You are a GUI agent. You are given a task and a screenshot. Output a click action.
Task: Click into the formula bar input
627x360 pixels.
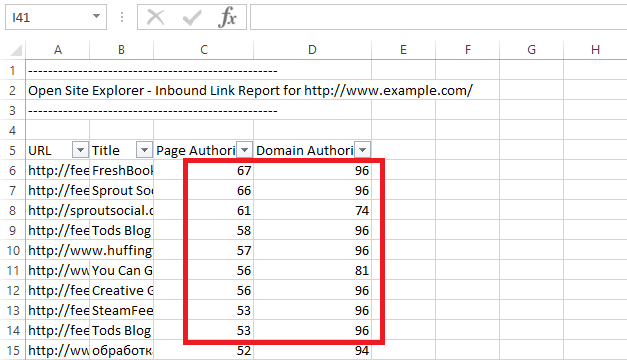coord(438,17)
